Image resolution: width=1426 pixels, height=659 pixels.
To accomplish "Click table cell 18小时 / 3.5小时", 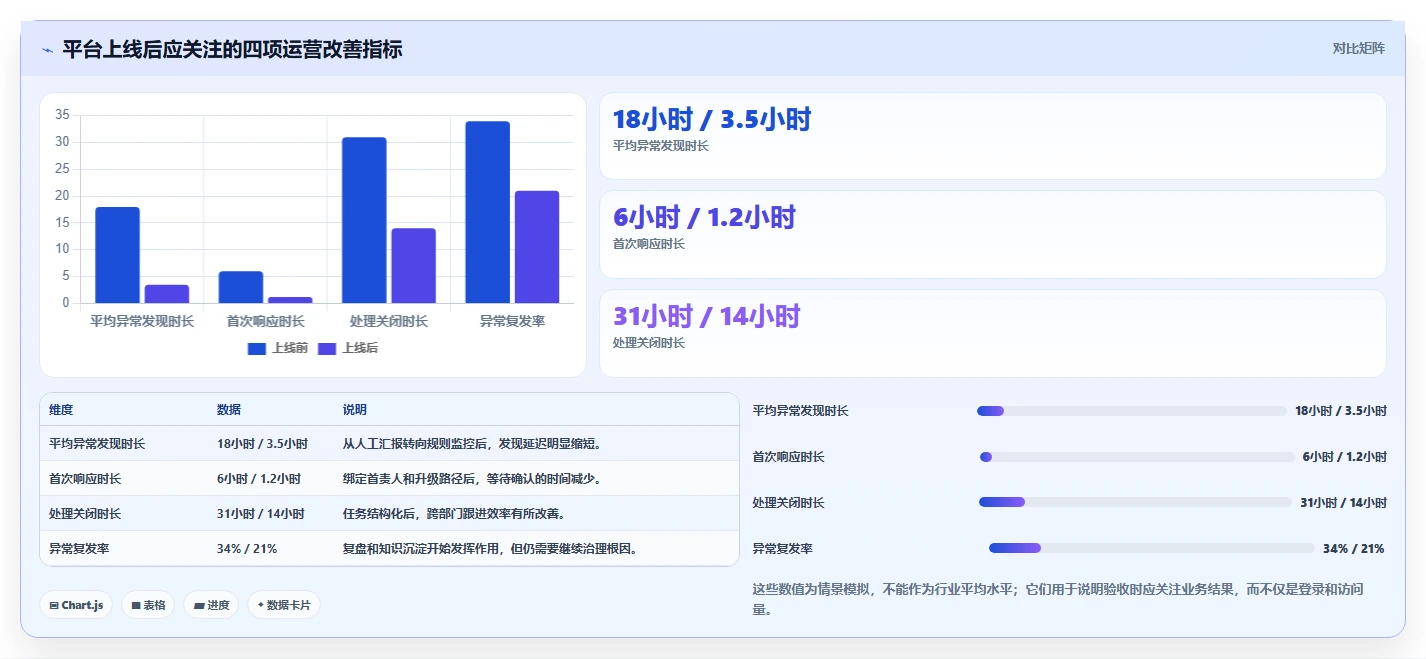I will point(262,444).
